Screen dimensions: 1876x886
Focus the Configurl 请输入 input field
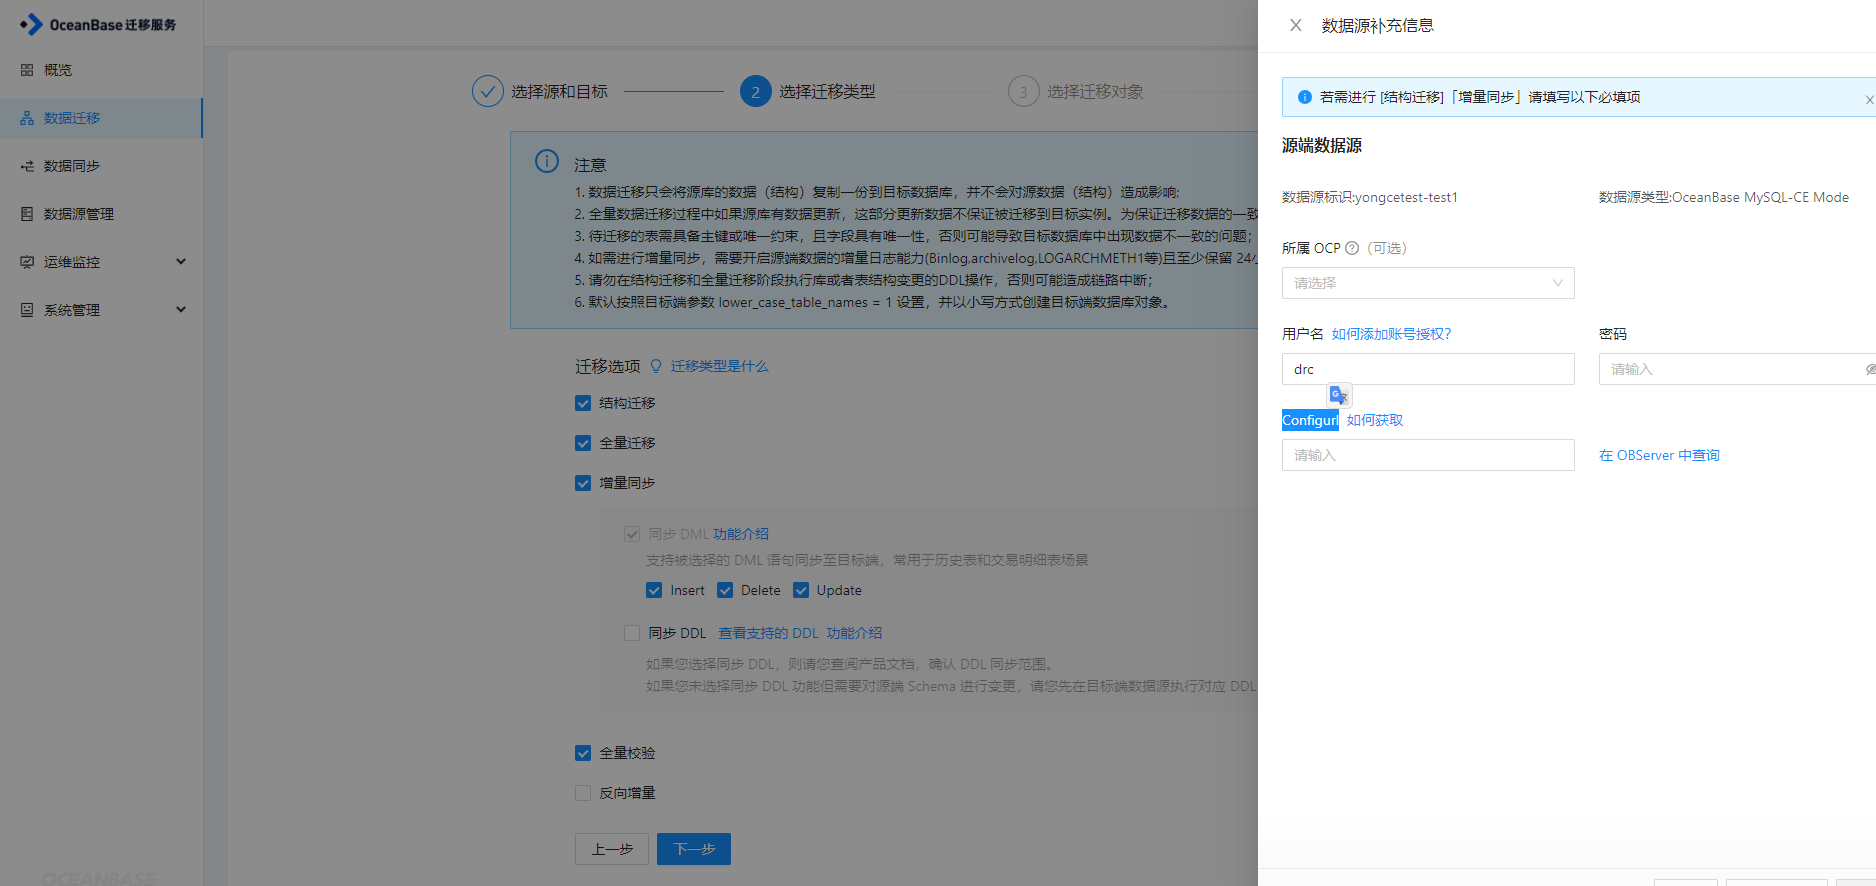pos(1428,455)
